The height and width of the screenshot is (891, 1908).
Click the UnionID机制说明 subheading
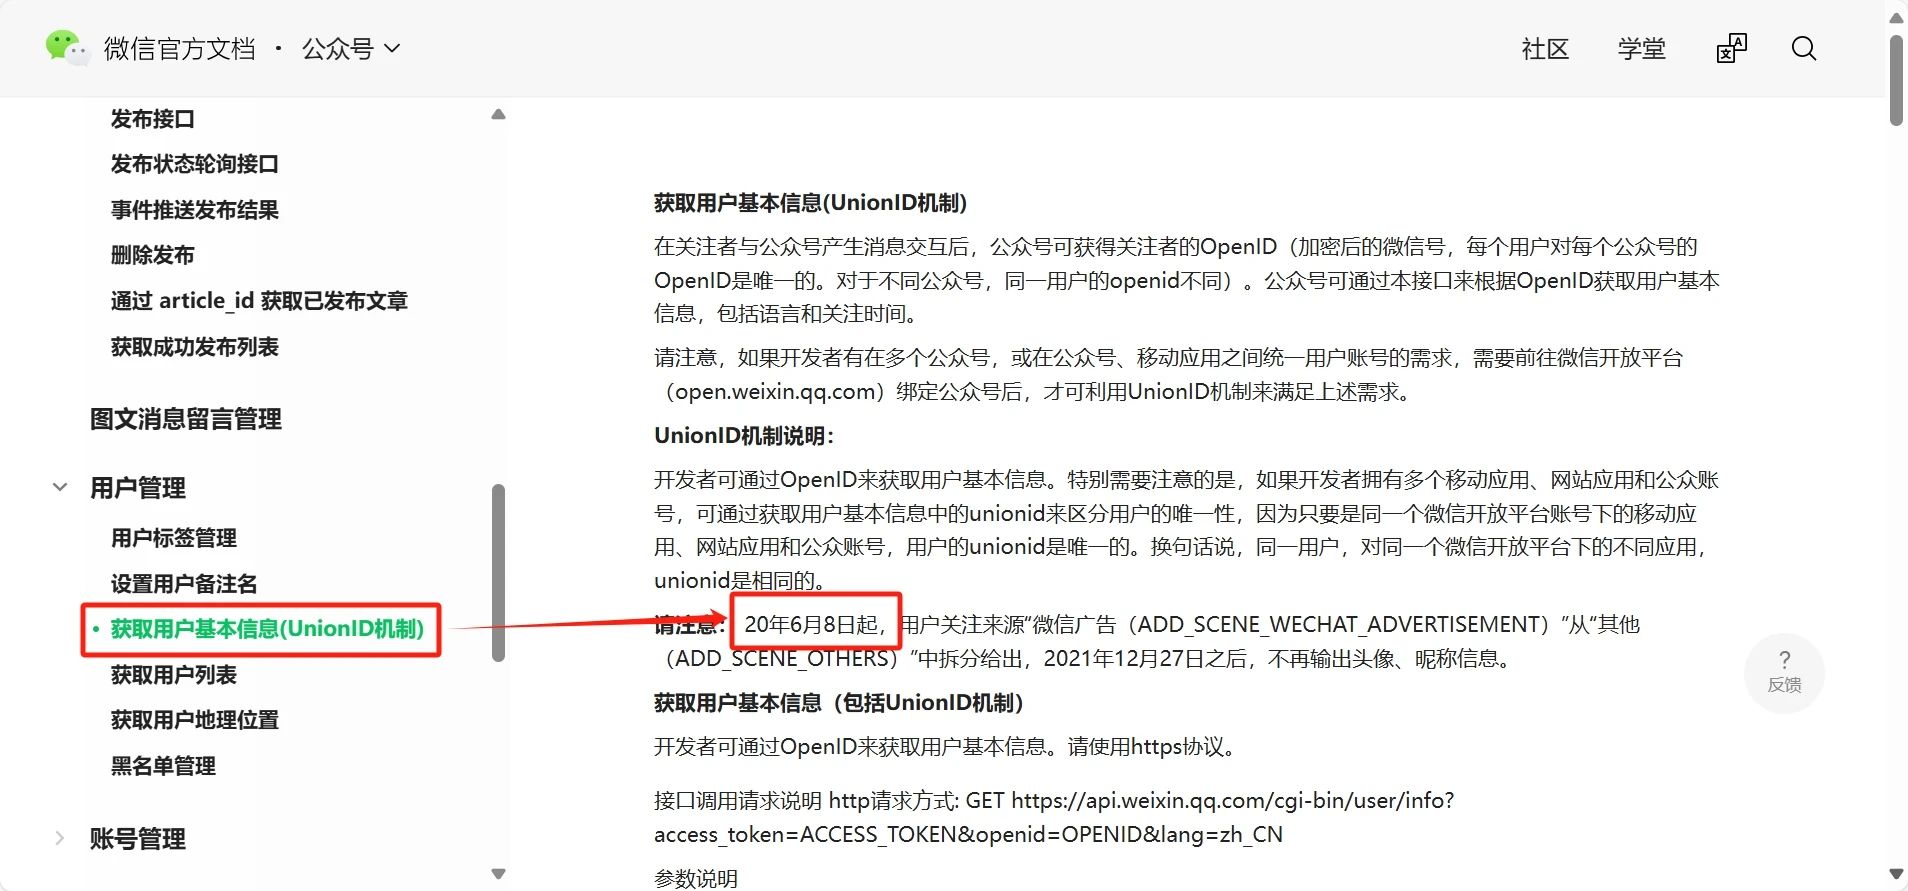(x=744, y=435)
